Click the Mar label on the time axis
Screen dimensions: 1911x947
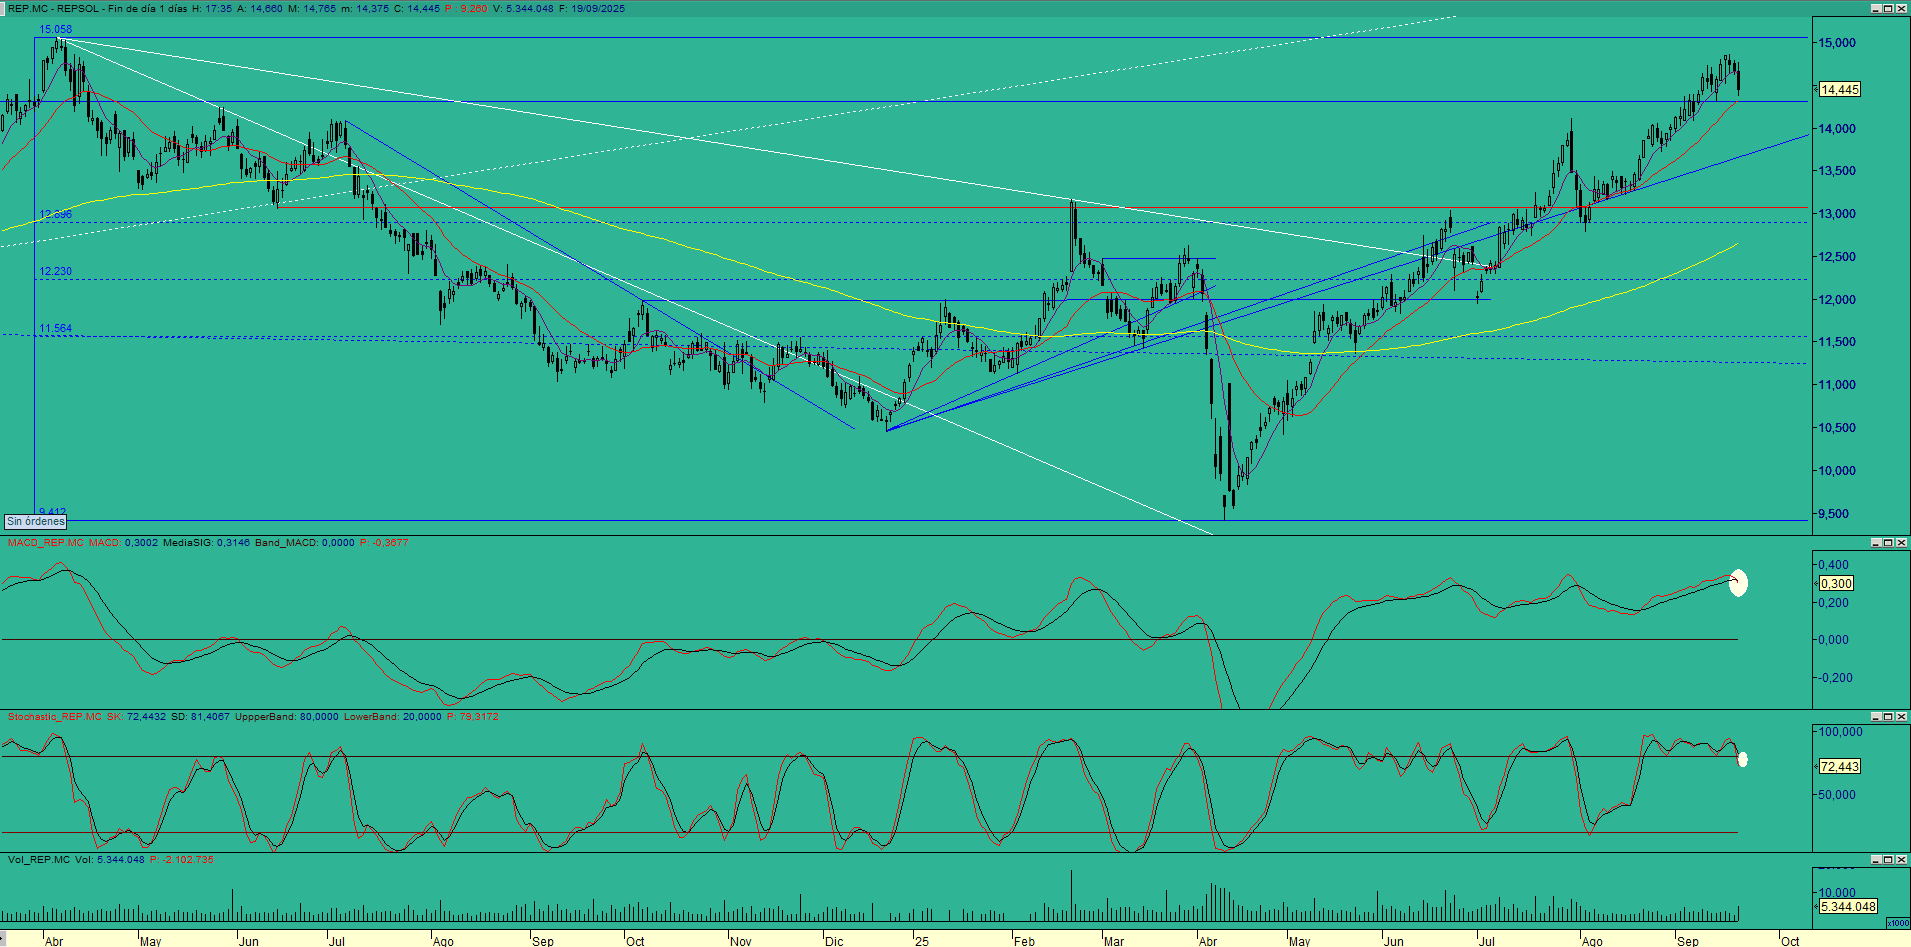tap(1114, 941)
